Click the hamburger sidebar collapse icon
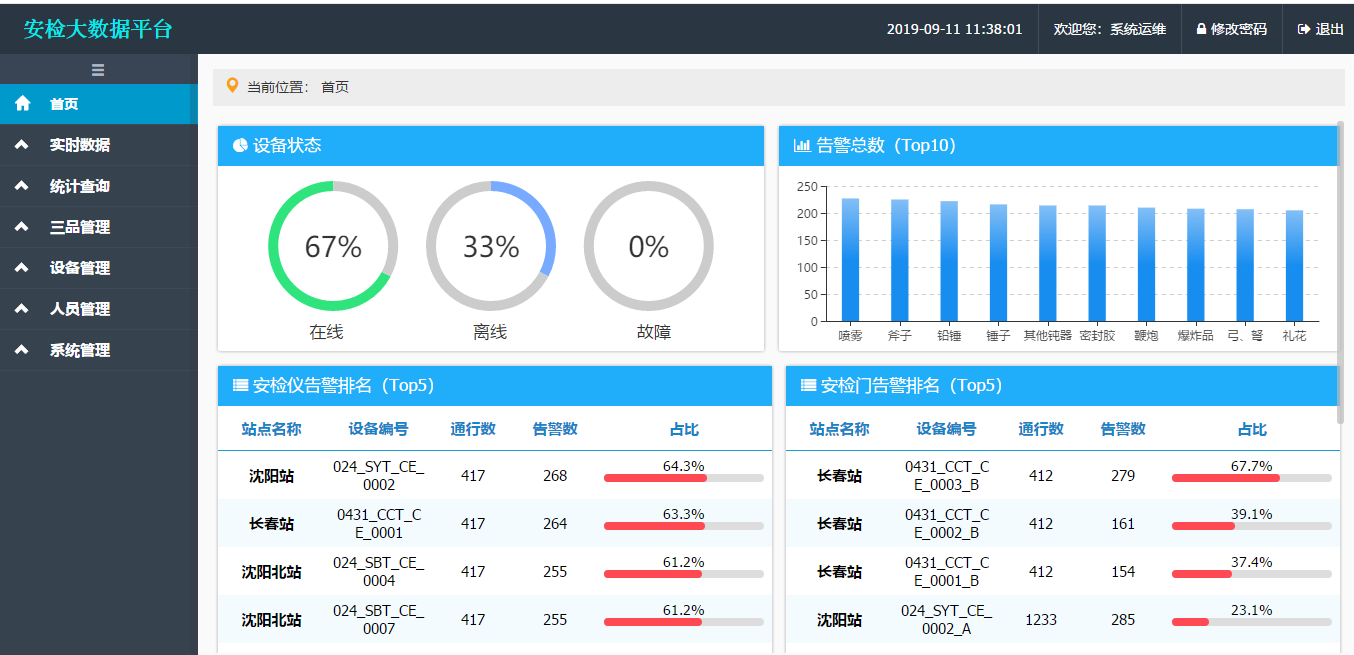This screenshot has width=1354, height=655. [x=98, y=70]
